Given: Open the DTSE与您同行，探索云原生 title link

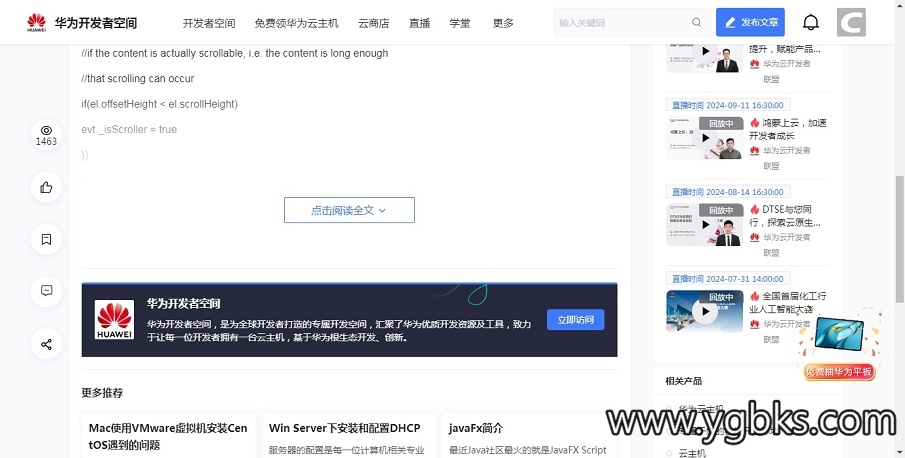Looking at the screenshot, I should 785,216.
